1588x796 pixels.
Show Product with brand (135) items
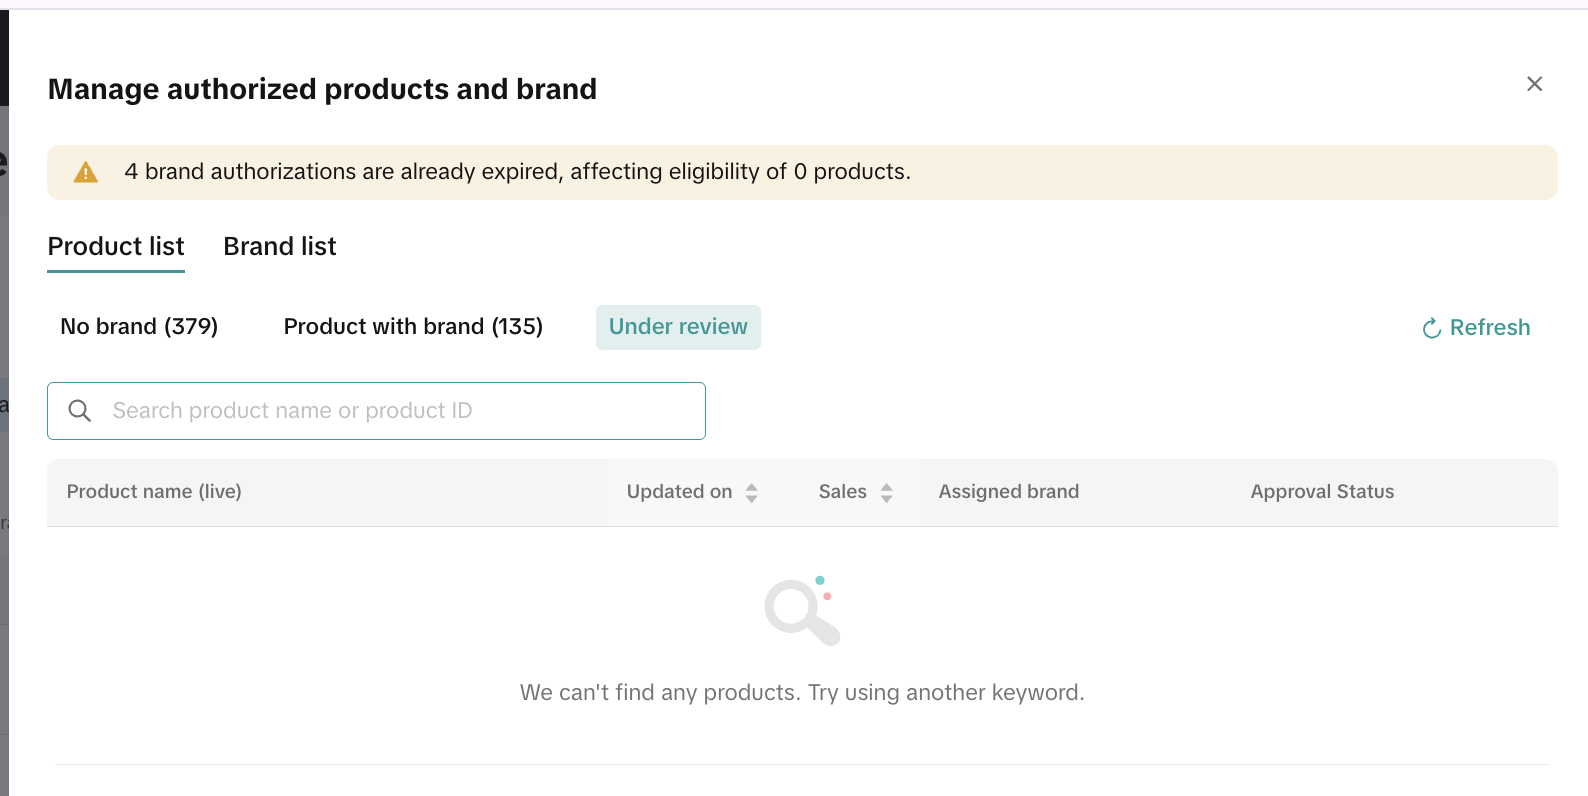point(413,327)
